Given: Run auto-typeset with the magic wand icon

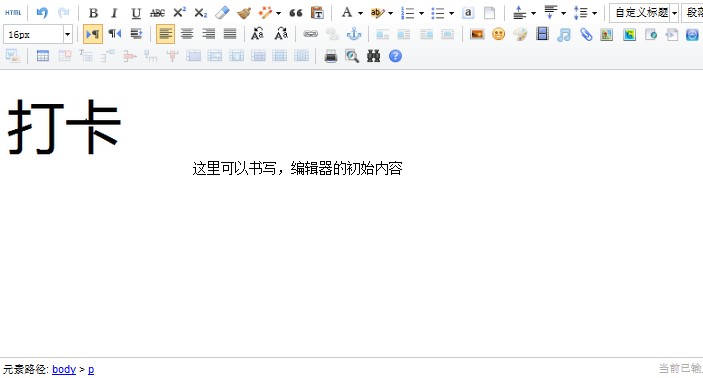Looking at the screenshot, I should coord(265,13).
